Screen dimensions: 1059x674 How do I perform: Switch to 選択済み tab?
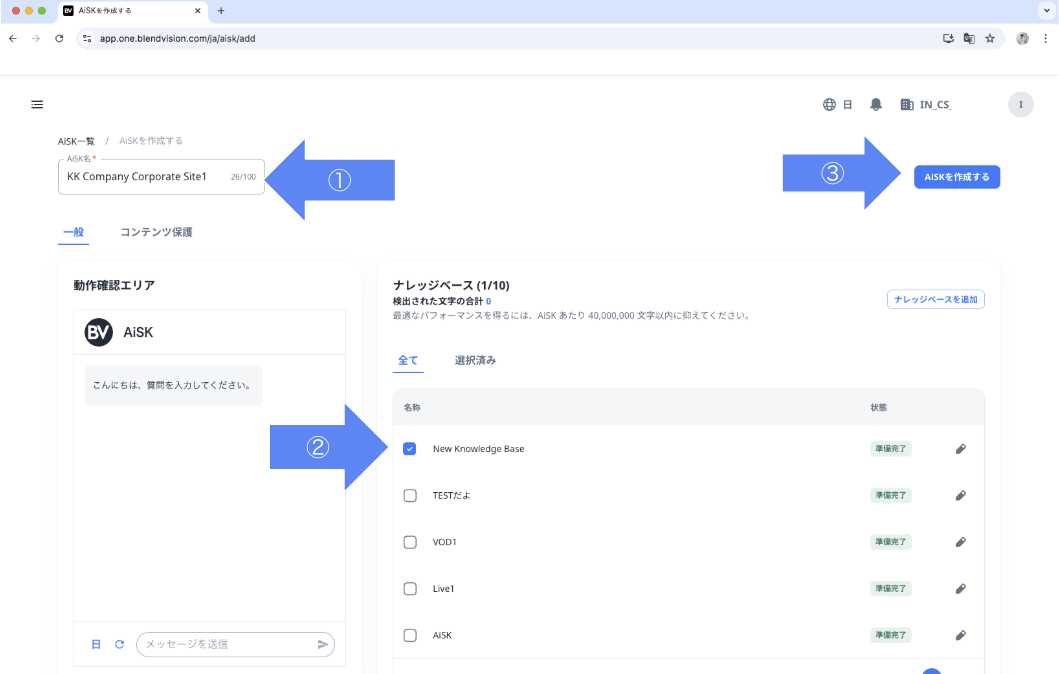coord(475,360)
